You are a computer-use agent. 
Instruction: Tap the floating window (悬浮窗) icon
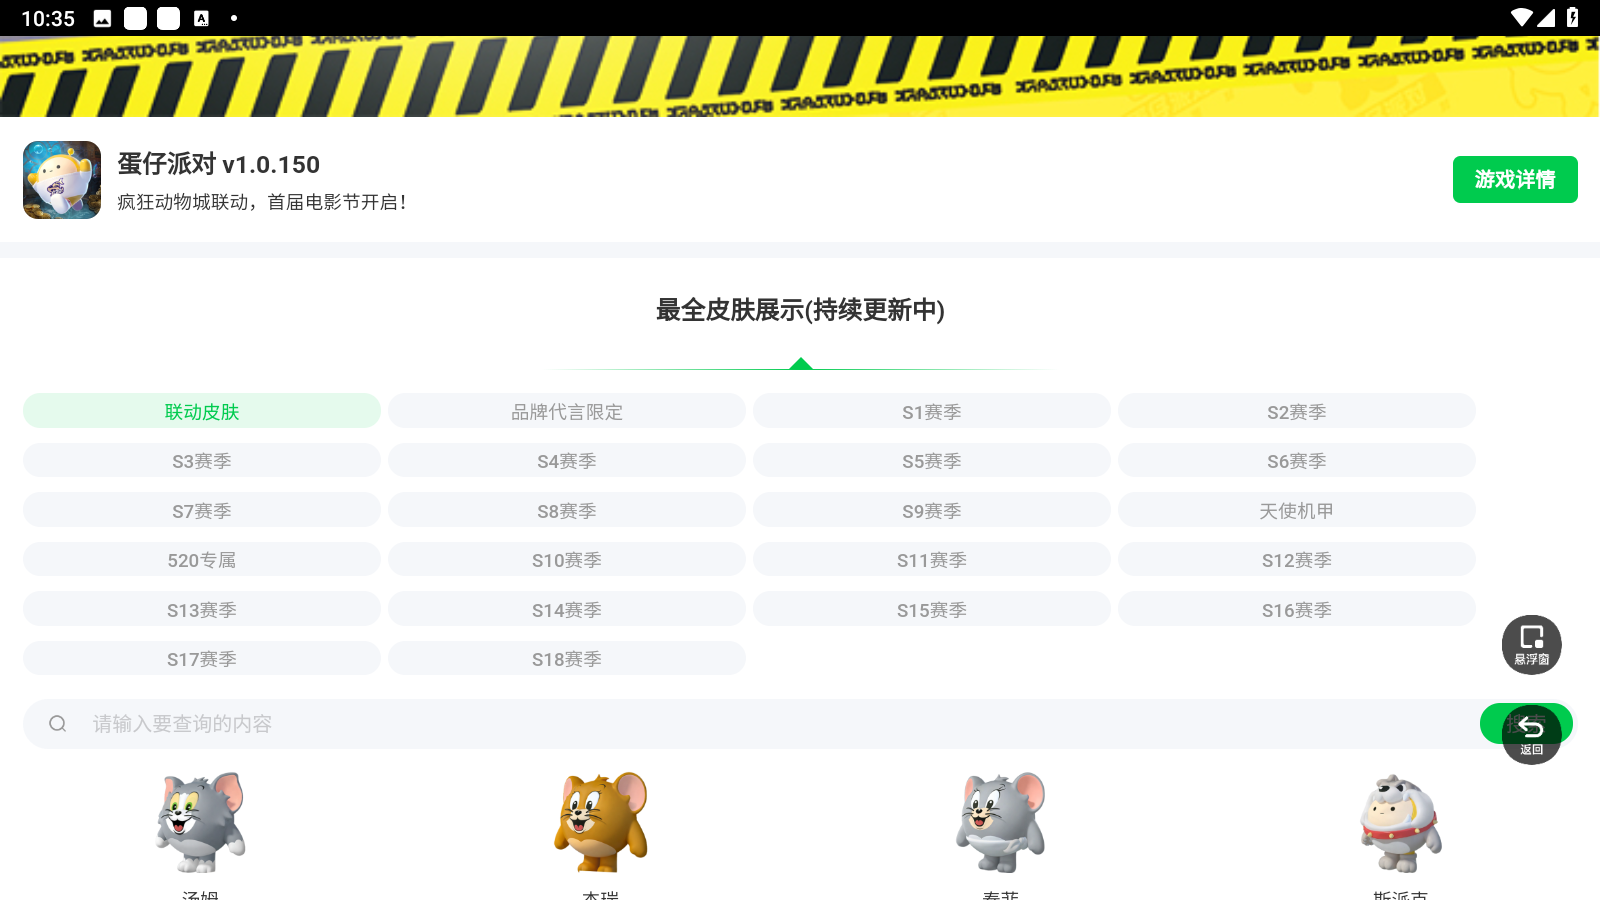(1531, 644)
